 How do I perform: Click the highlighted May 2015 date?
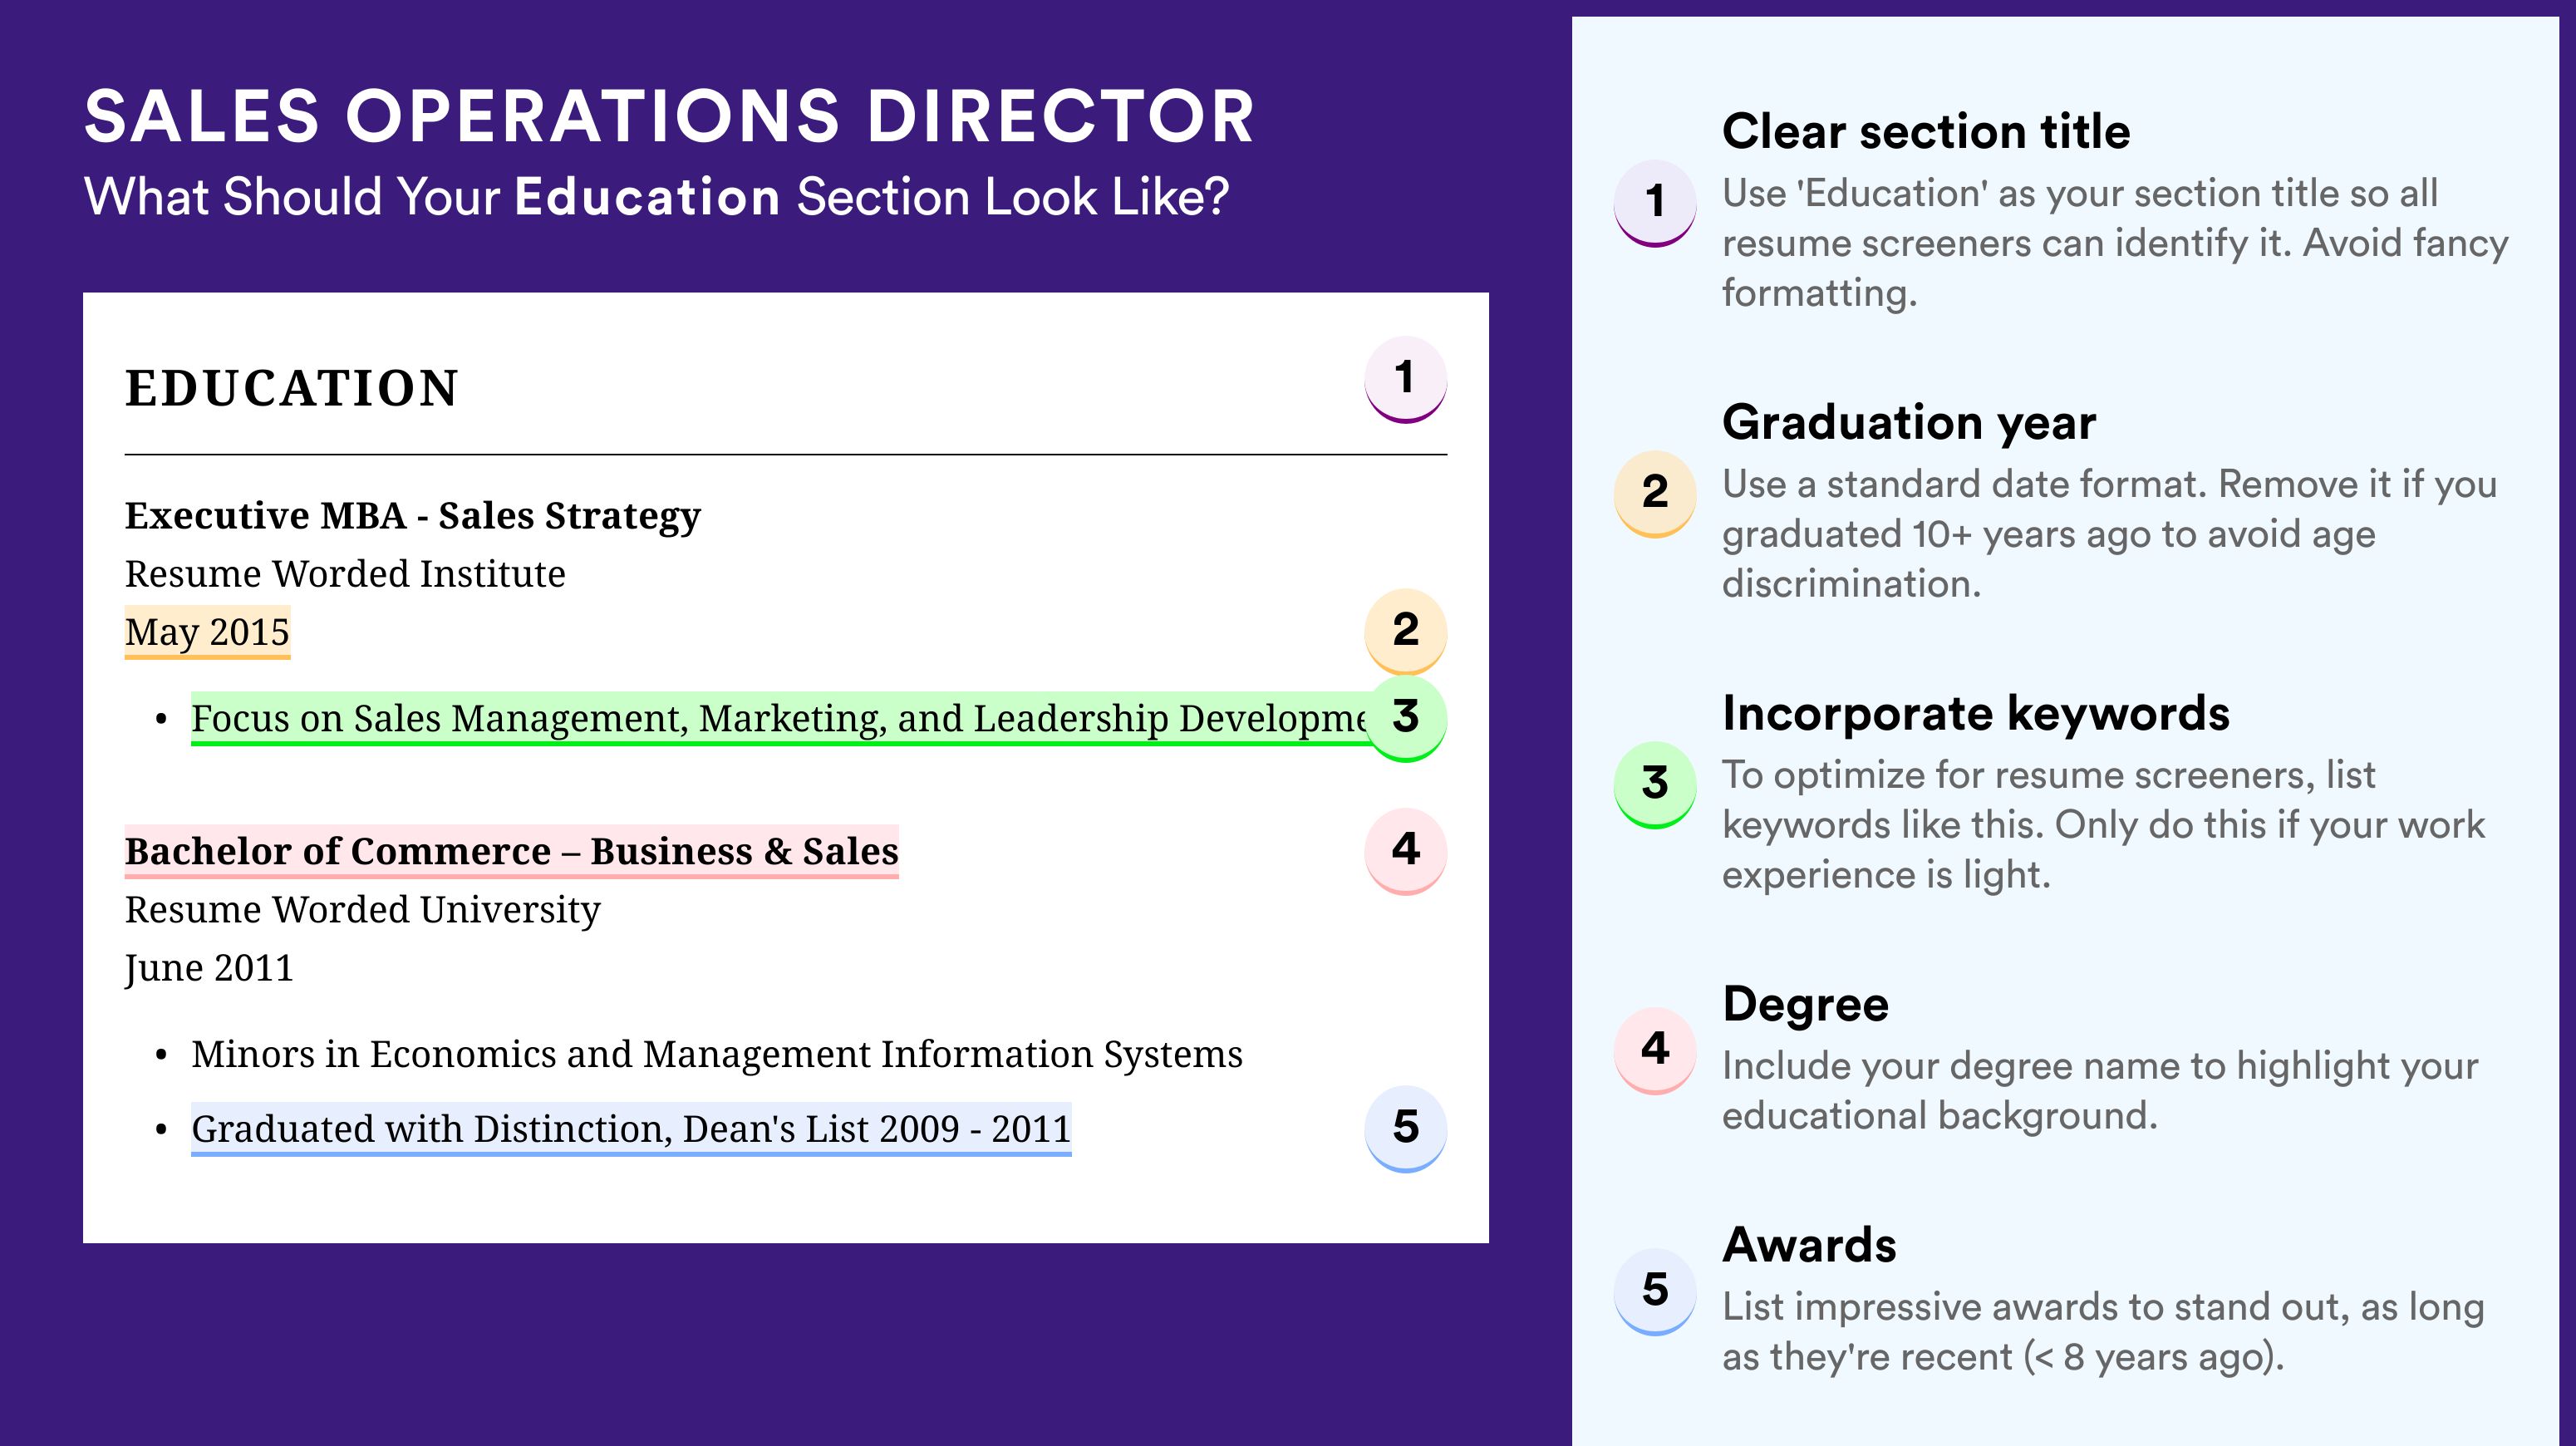pyautogui.click(x=207, y=632)
